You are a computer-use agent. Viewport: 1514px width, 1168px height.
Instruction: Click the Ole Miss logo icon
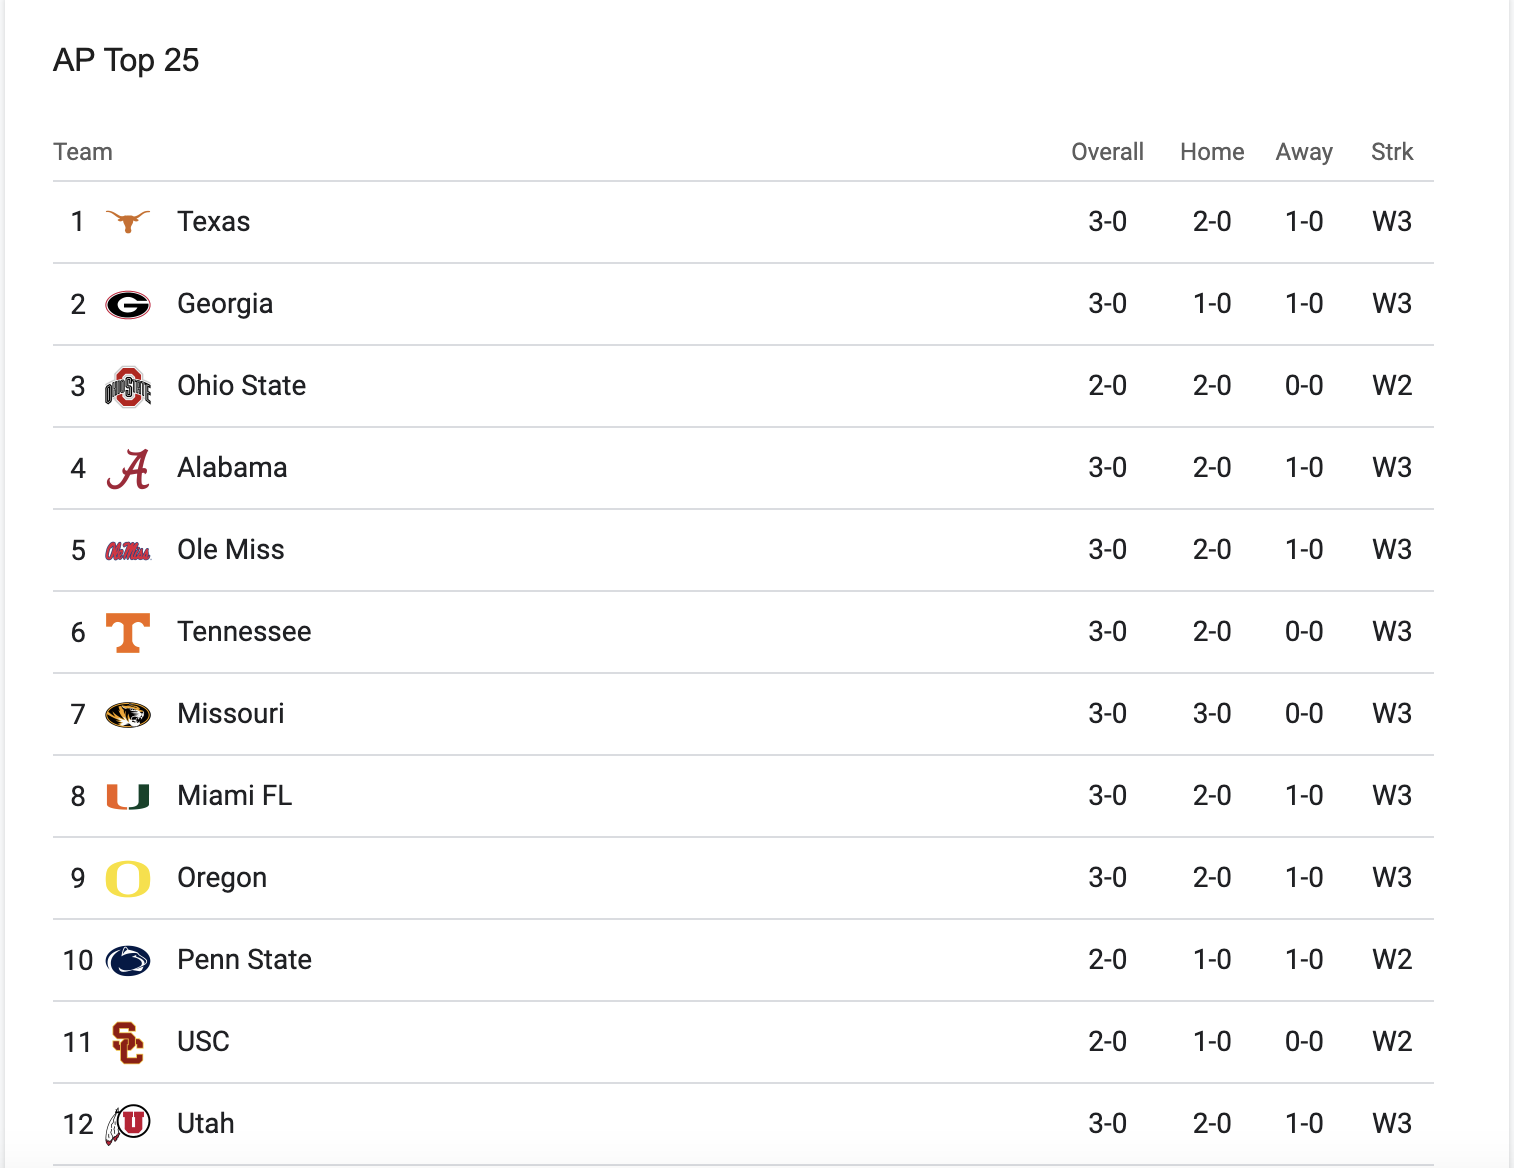coord(128,551)
